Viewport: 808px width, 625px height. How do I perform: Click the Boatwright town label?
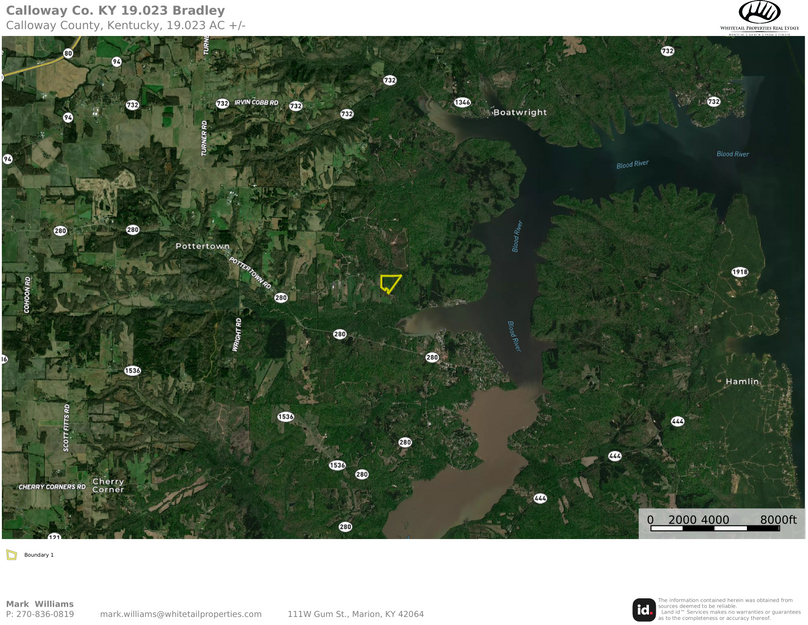point(520,112)
